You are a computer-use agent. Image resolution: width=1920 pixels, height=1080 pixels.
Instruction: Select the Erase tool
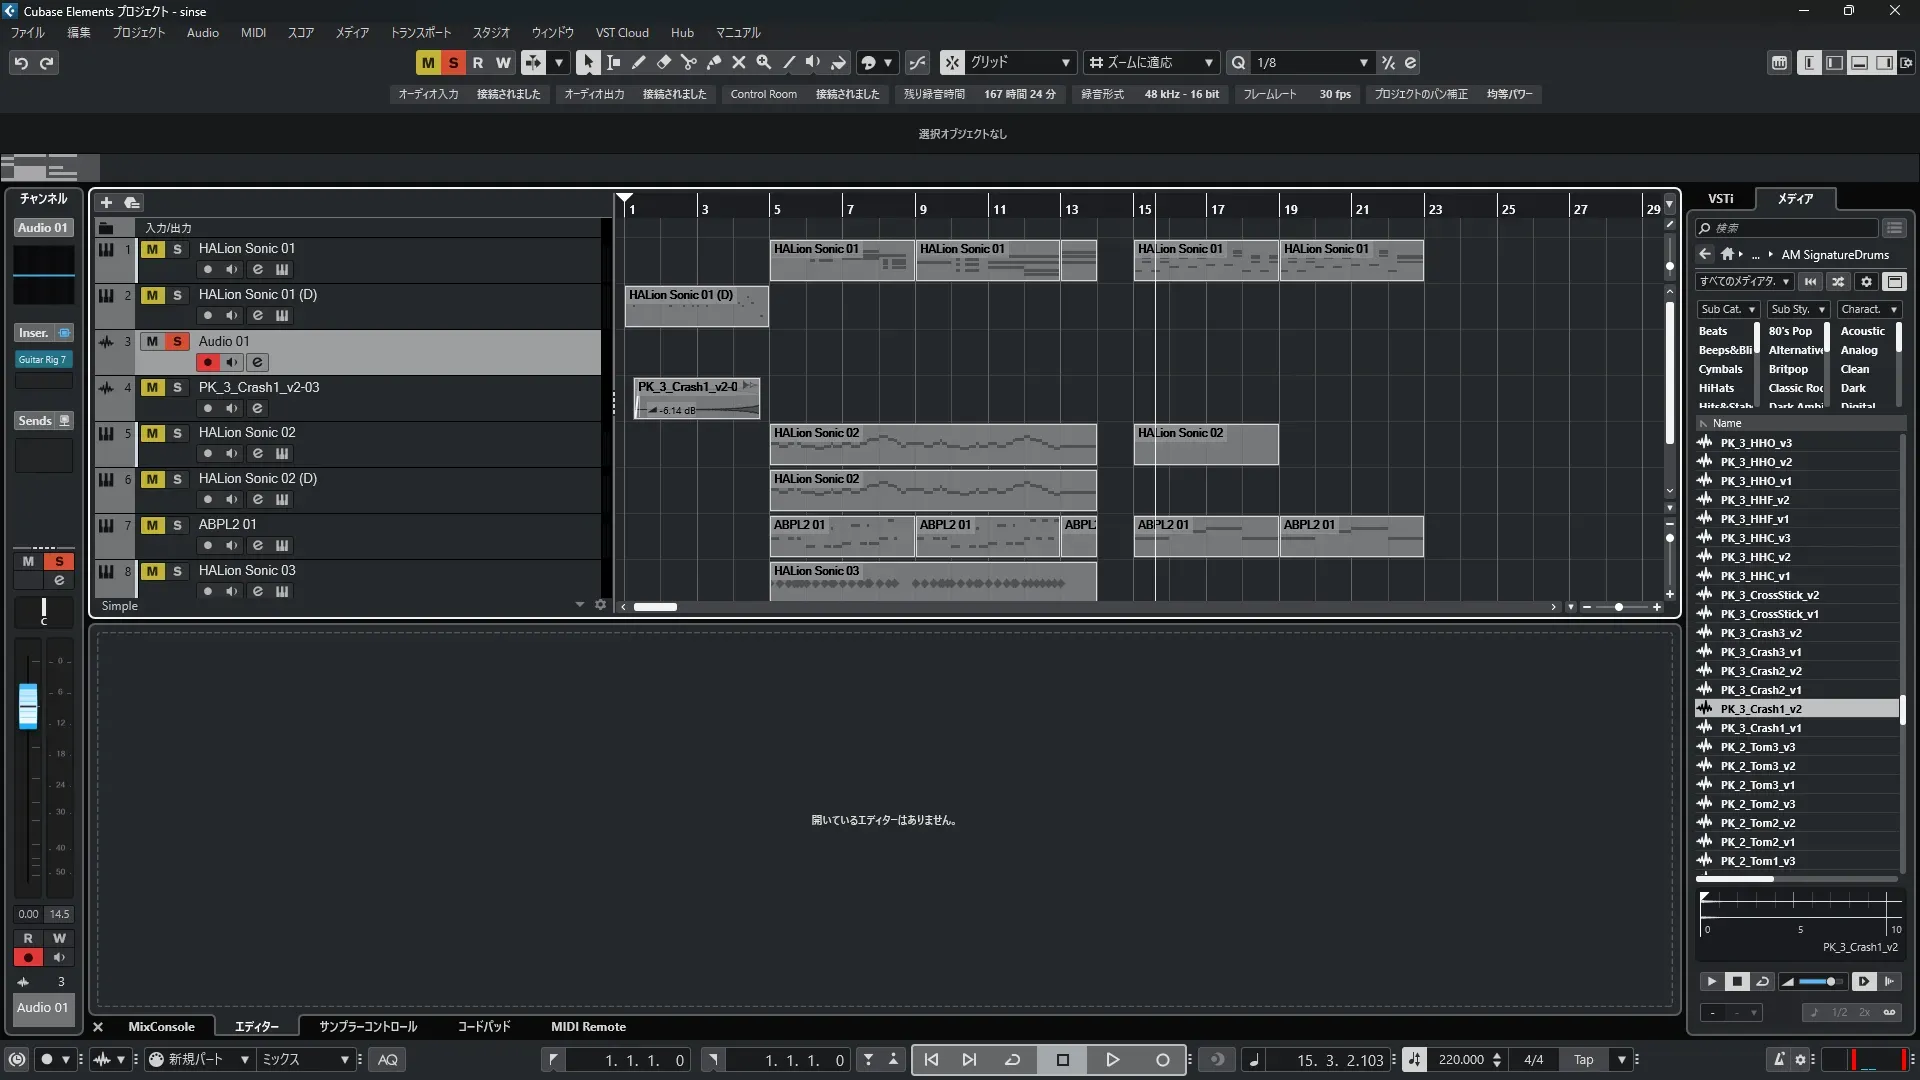click(664, 62)
